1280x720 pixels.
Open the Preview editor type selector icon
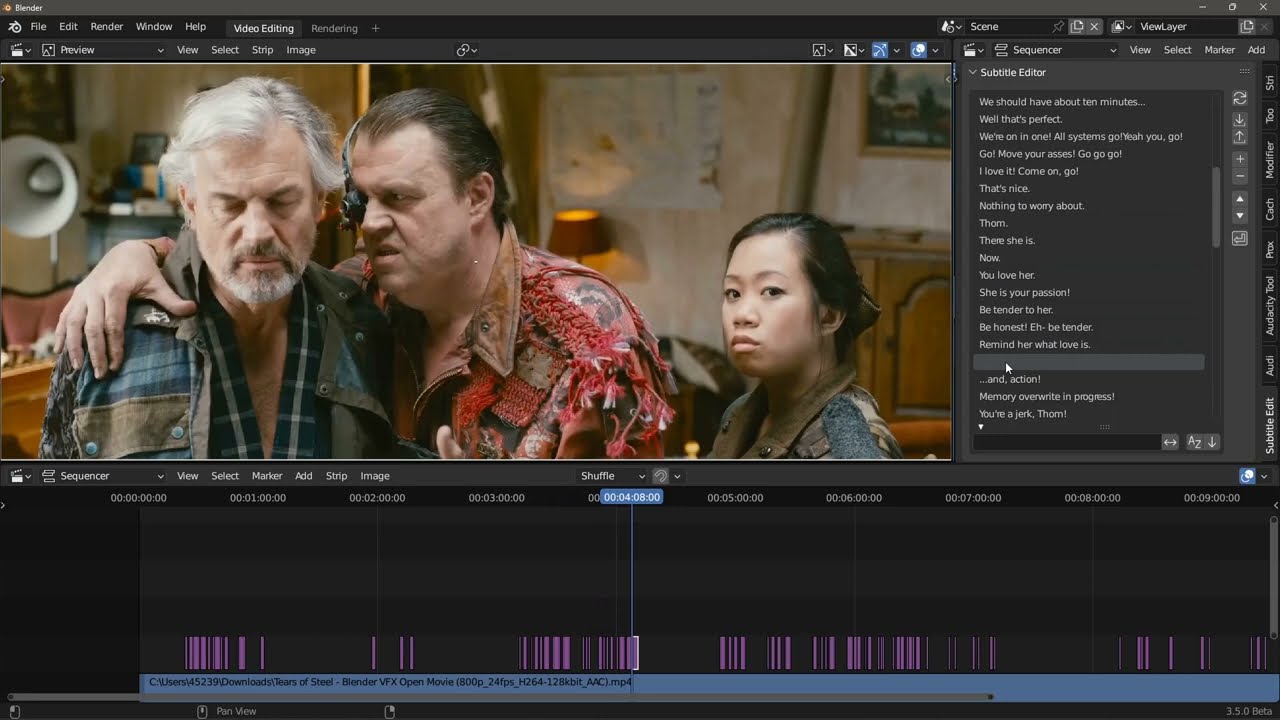(20, 50)
